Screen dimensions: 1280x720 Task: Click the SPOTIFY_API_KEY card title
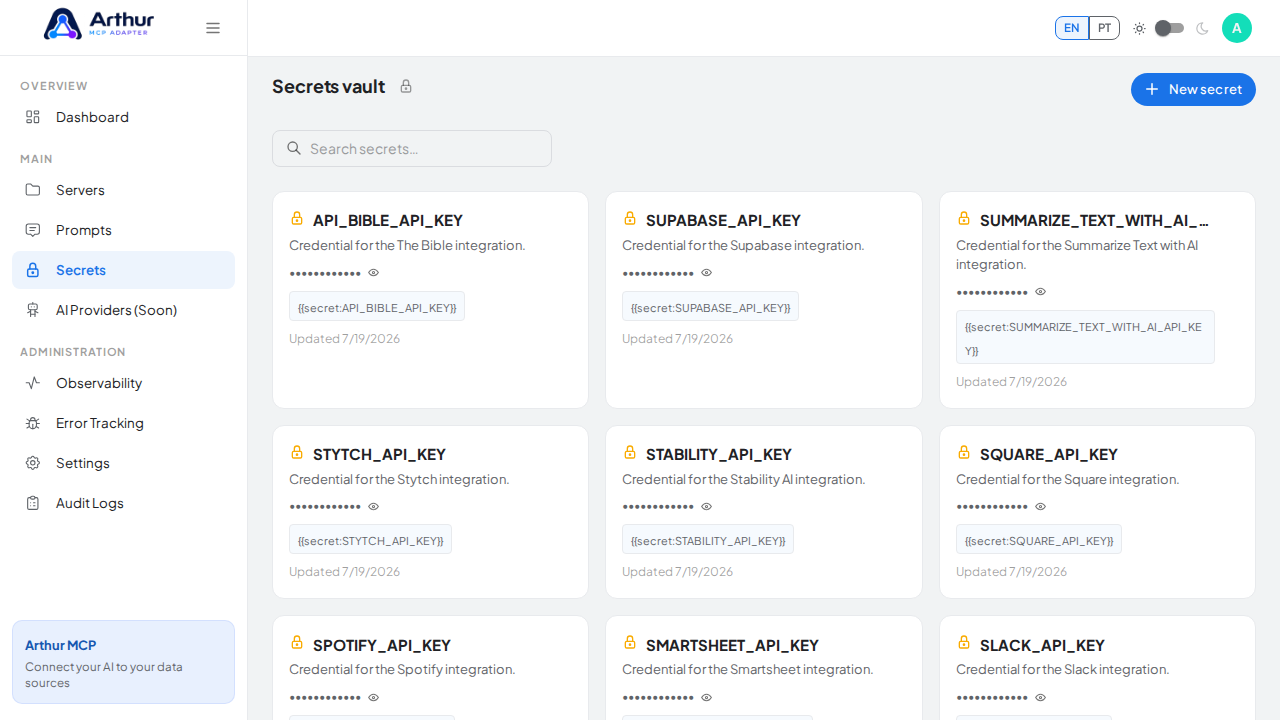pyautogui.click(x=382, y=645)
